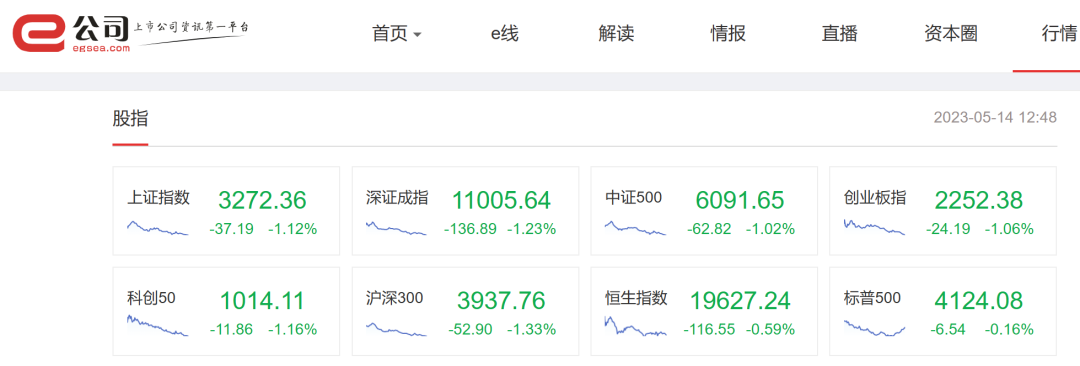This screenshot has height=366, width=1080.
Task: Click the -24.19 change figure
Action: [948, 230]
